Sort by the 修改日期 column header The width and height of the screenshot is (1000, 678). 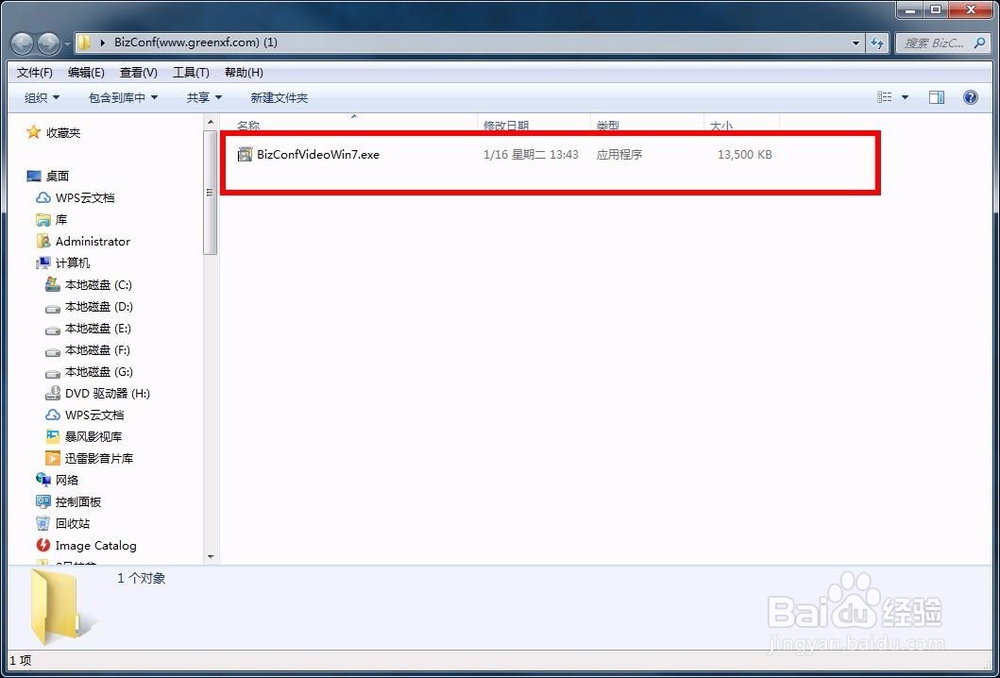506,125
